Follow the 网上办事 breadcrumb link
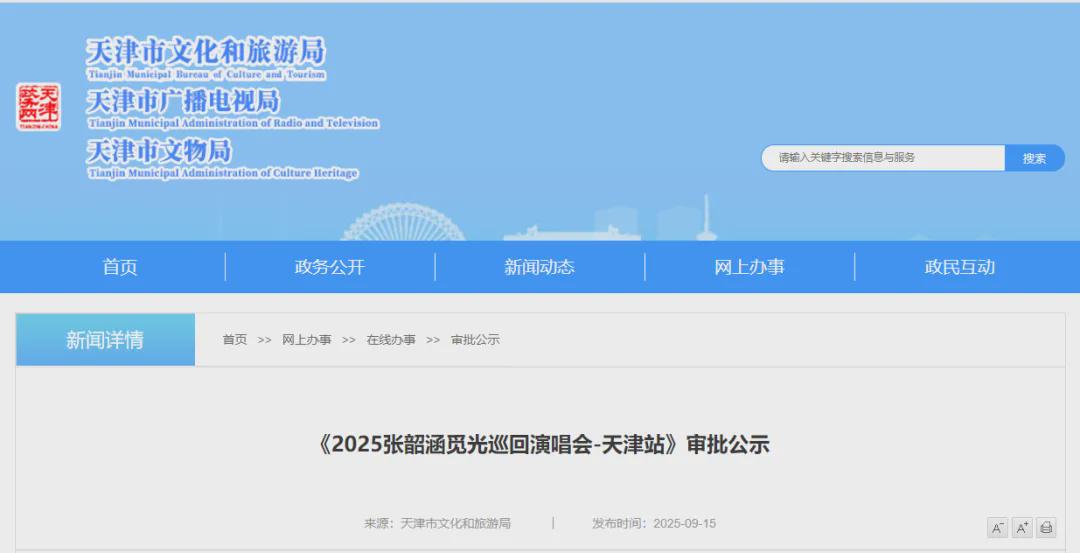 click(x=307, y=340)
